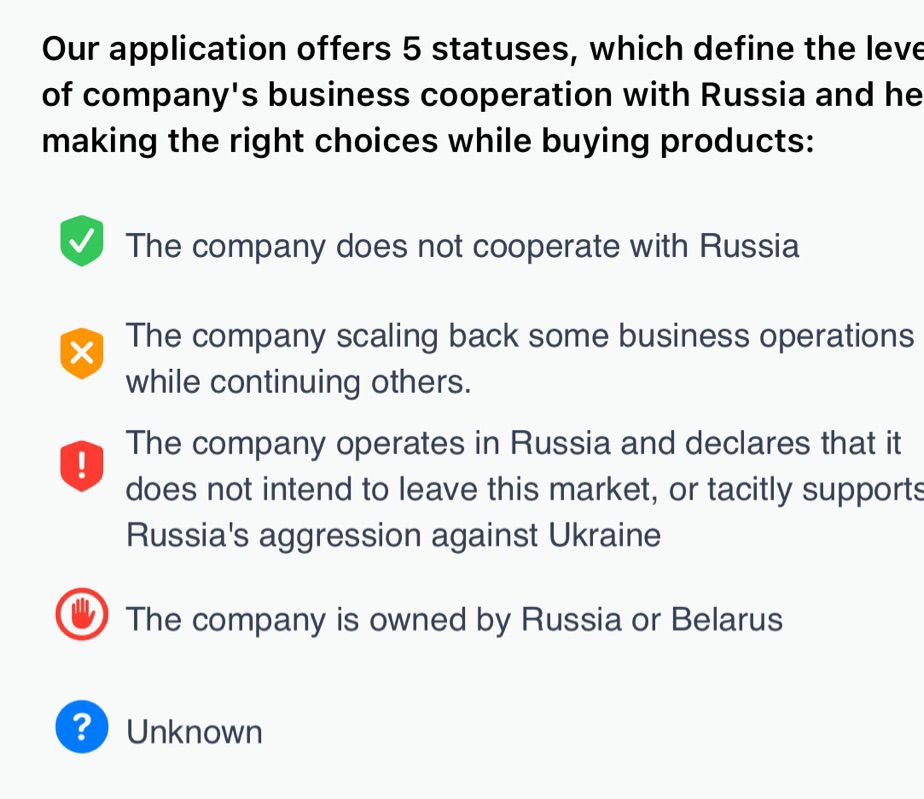Image resolution: width=924 pixels, height=799 pixels.
Task: Click the number "5" in the heading
Action: 412,48
